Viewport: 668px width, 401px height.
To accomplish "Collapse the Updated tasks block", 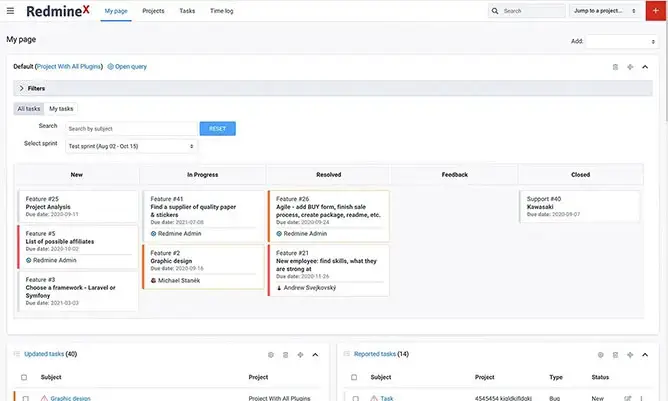I will pyautogui.click(x=315, y=355).
